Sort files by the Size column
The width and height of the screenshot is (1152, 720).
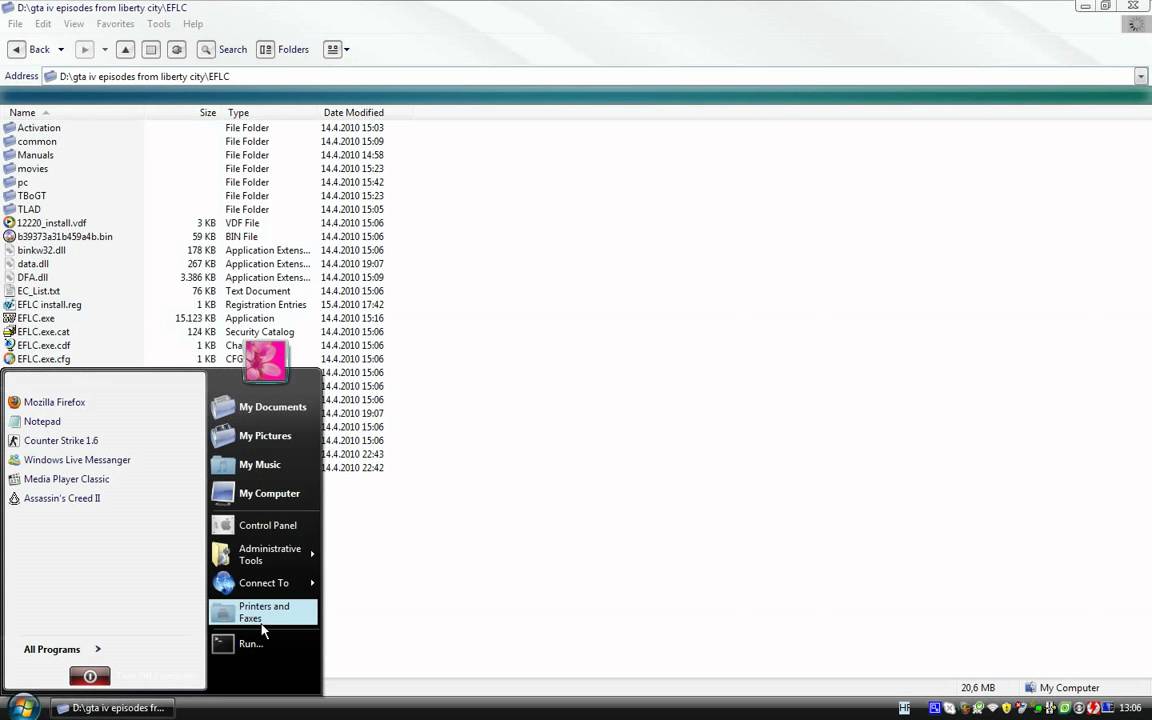click(x=207, y=112)
